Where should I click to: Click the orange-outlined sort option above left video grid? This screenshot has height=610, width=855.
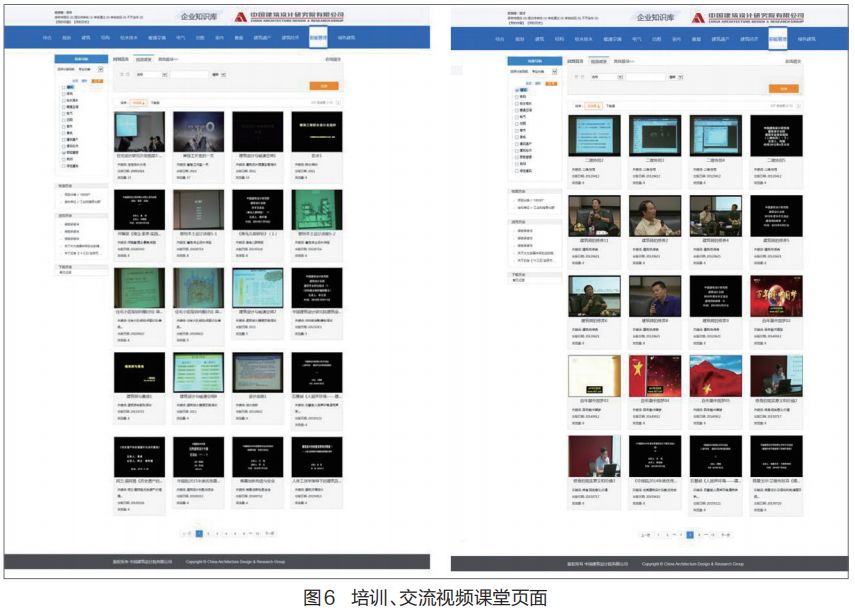[138, 102]
